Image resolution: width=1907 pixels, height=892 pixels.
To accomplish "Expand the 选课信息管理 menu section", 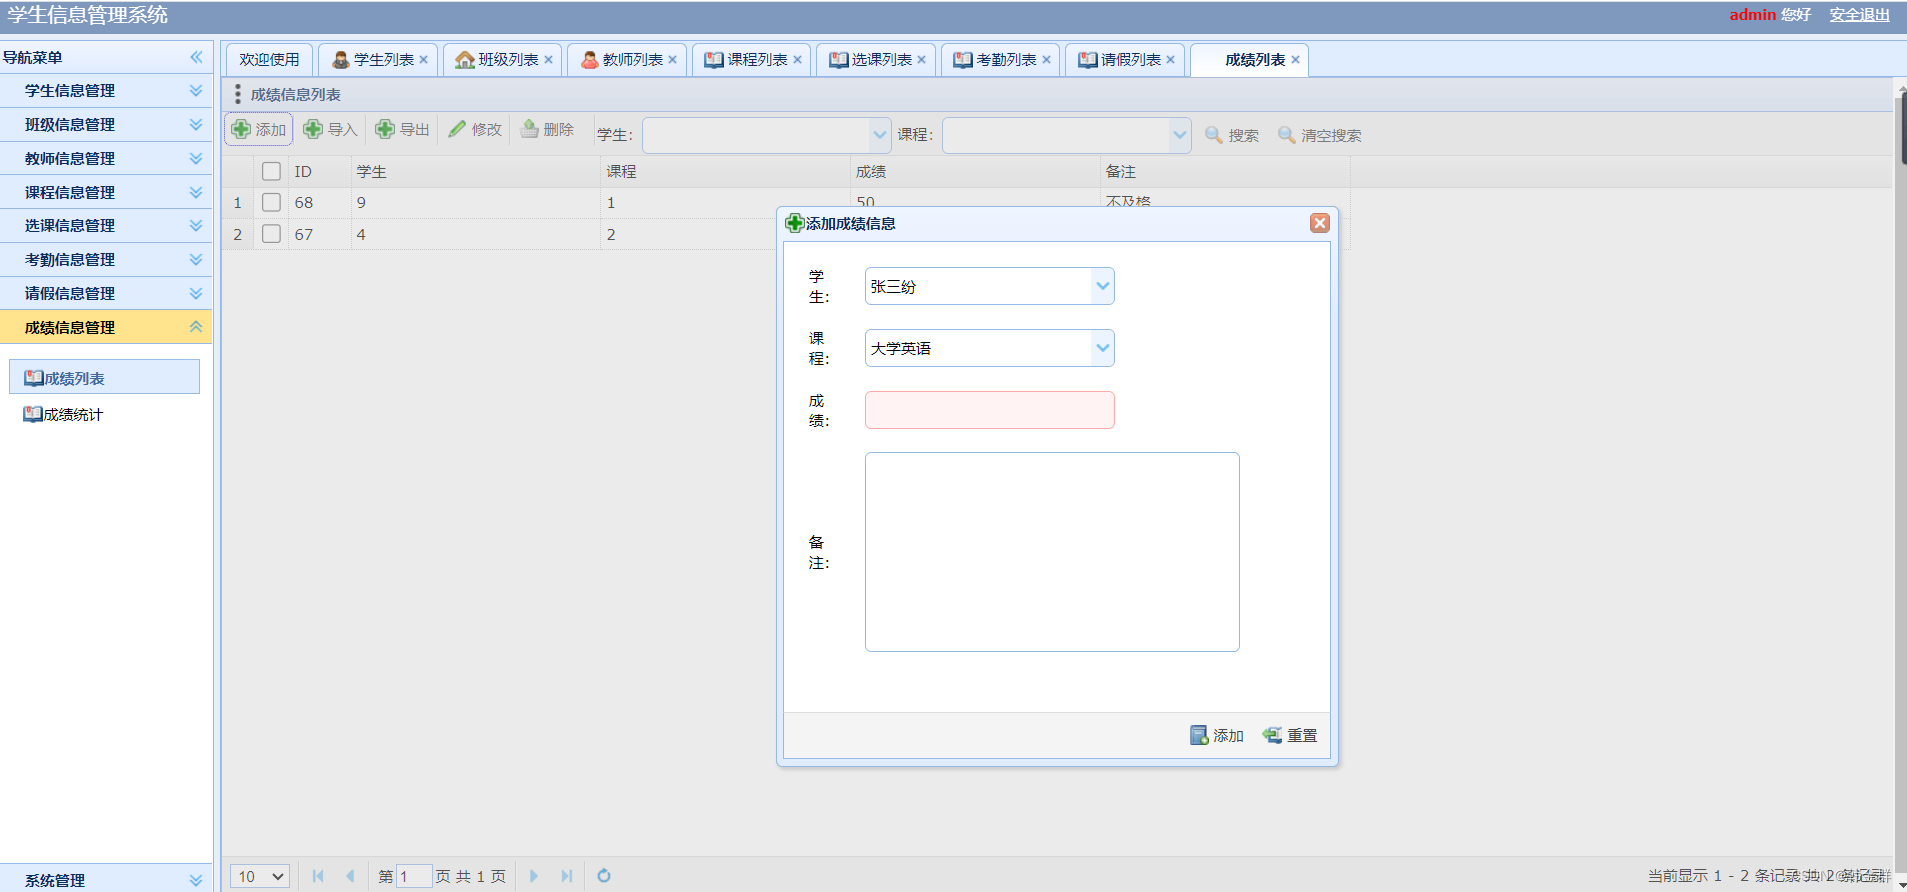I will 106,226.
